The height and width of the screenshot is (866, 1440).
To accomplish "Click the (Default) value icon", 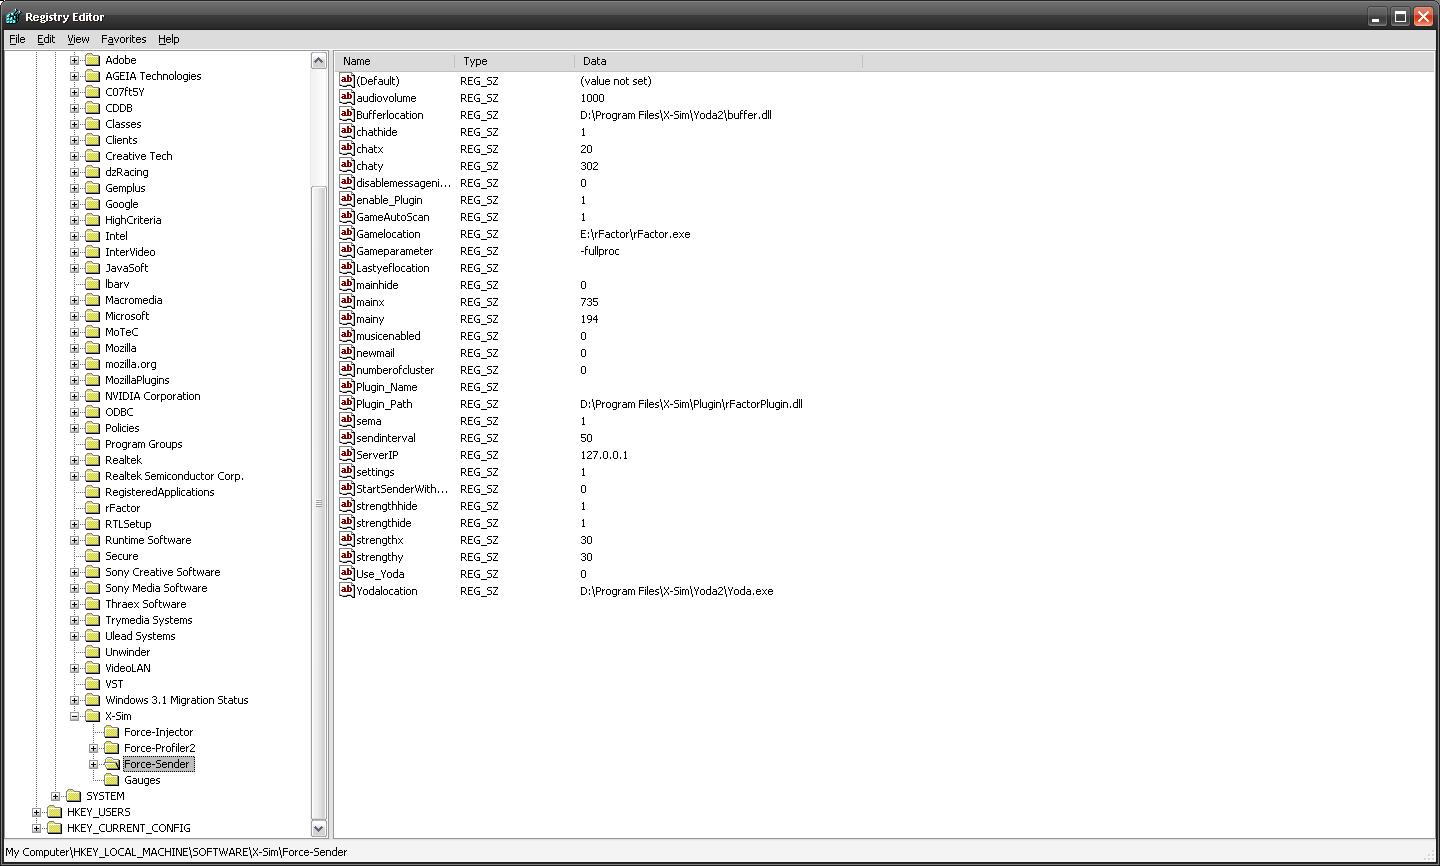I will click(347, 81).
